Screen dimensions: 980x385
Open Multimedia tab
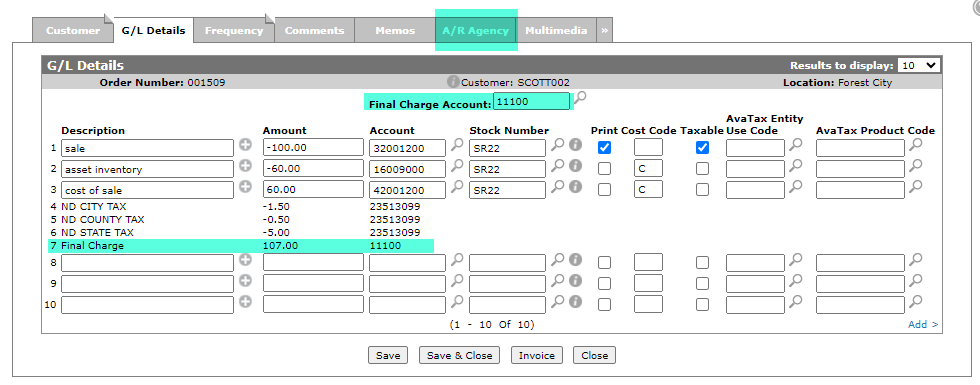pos(556,30)
